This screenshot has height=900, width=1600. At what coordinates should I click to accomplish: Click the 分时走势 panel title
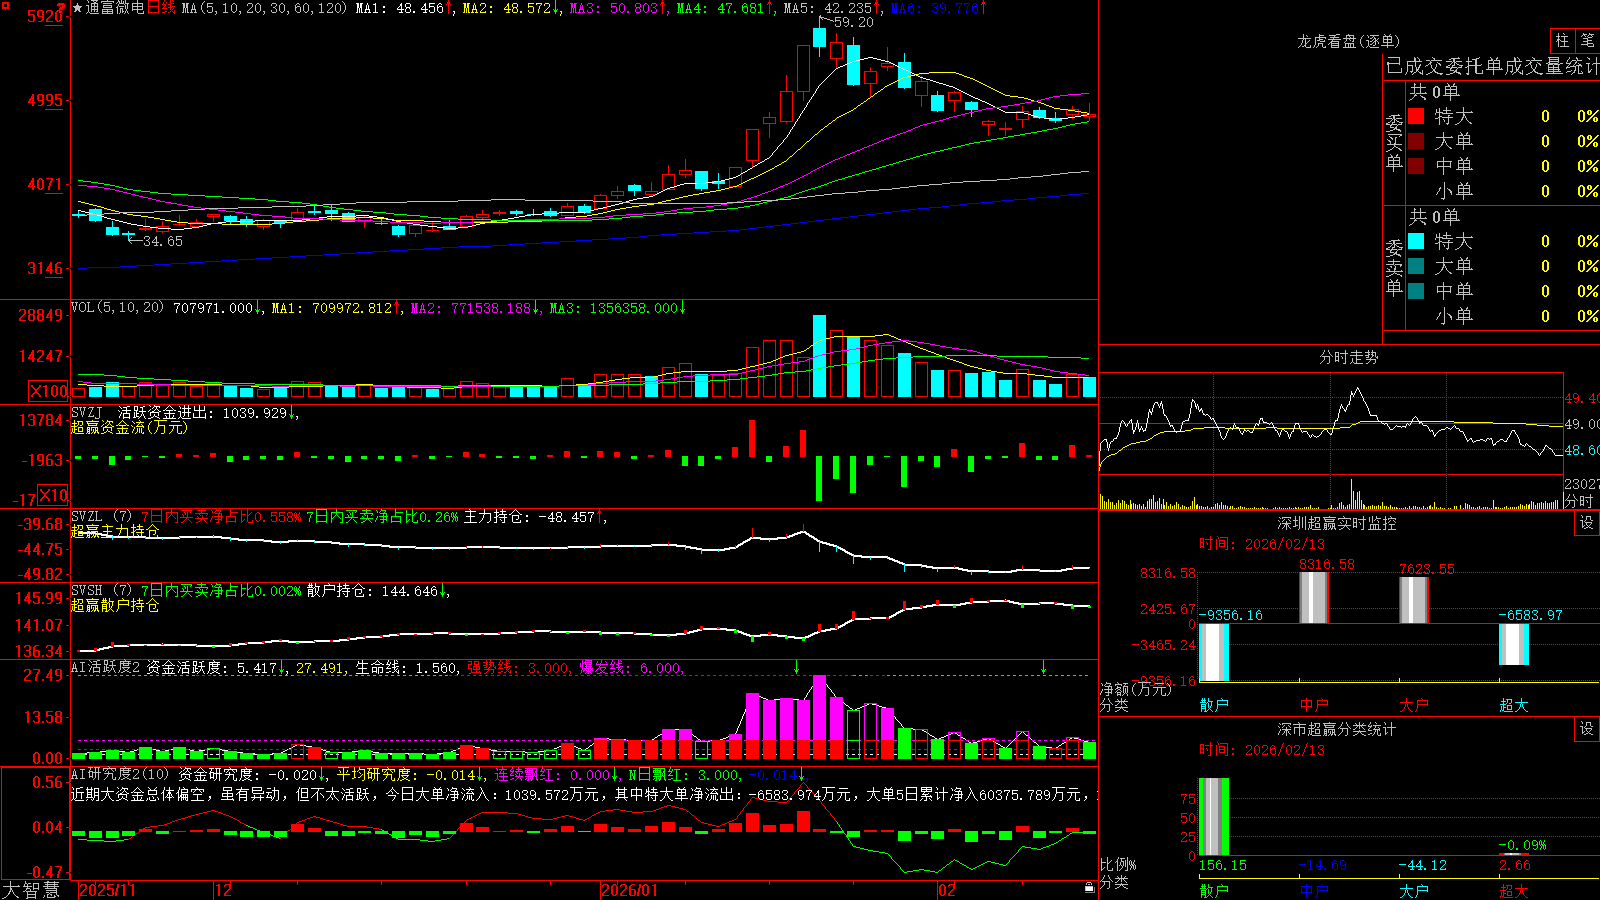pyautogui.click(x=1348, y=357)
